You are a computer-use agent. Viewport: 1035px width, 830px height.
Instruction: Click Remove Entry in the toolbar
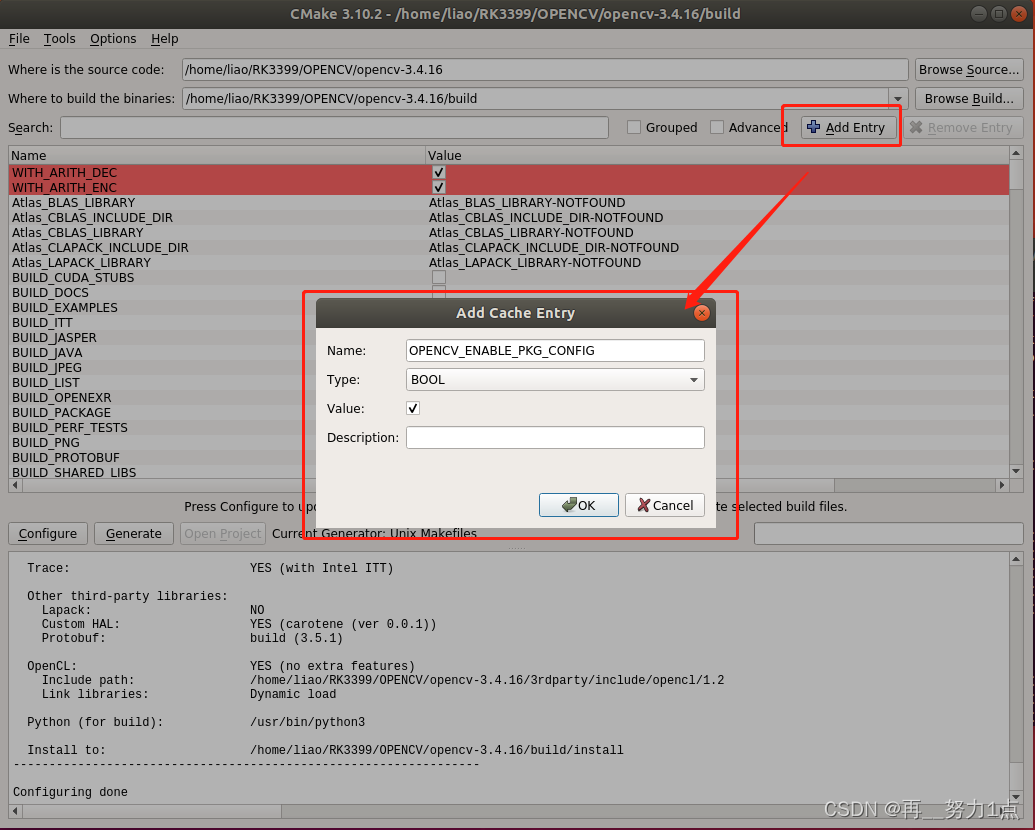pos(964,127)
